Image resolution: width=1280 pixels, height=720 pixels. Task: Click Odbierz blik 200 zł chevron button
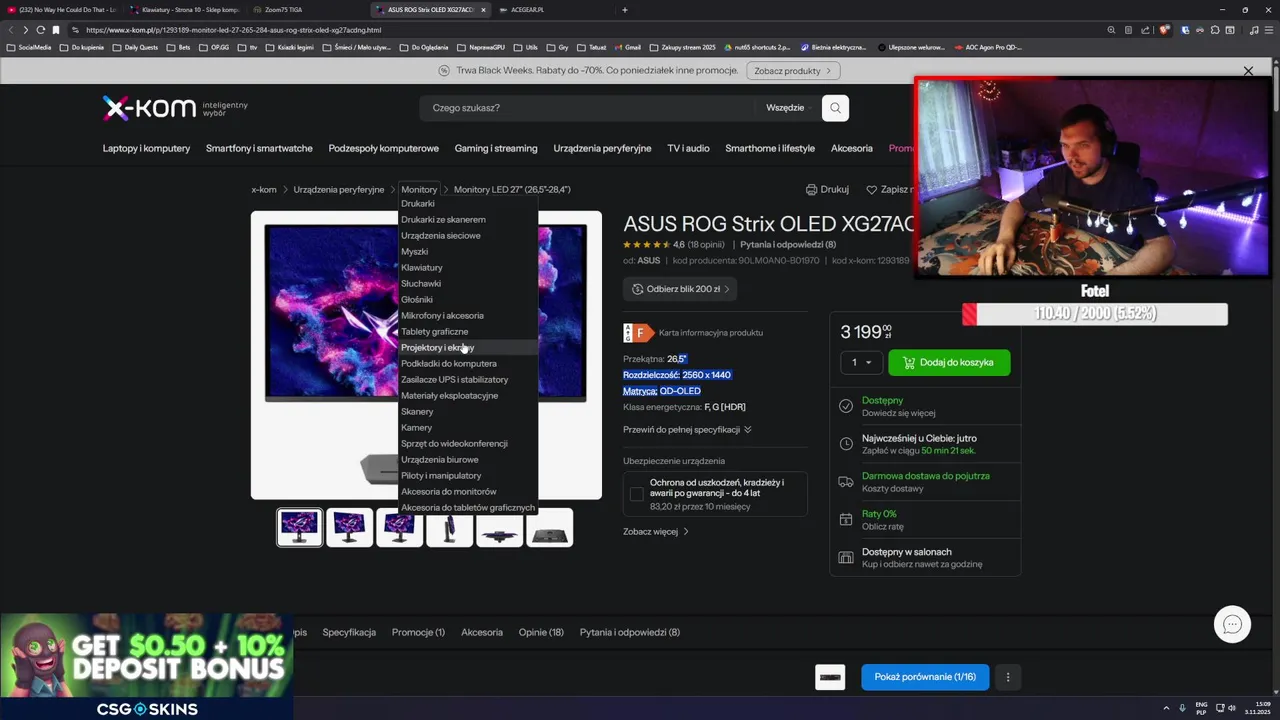[x=680, y=289]
